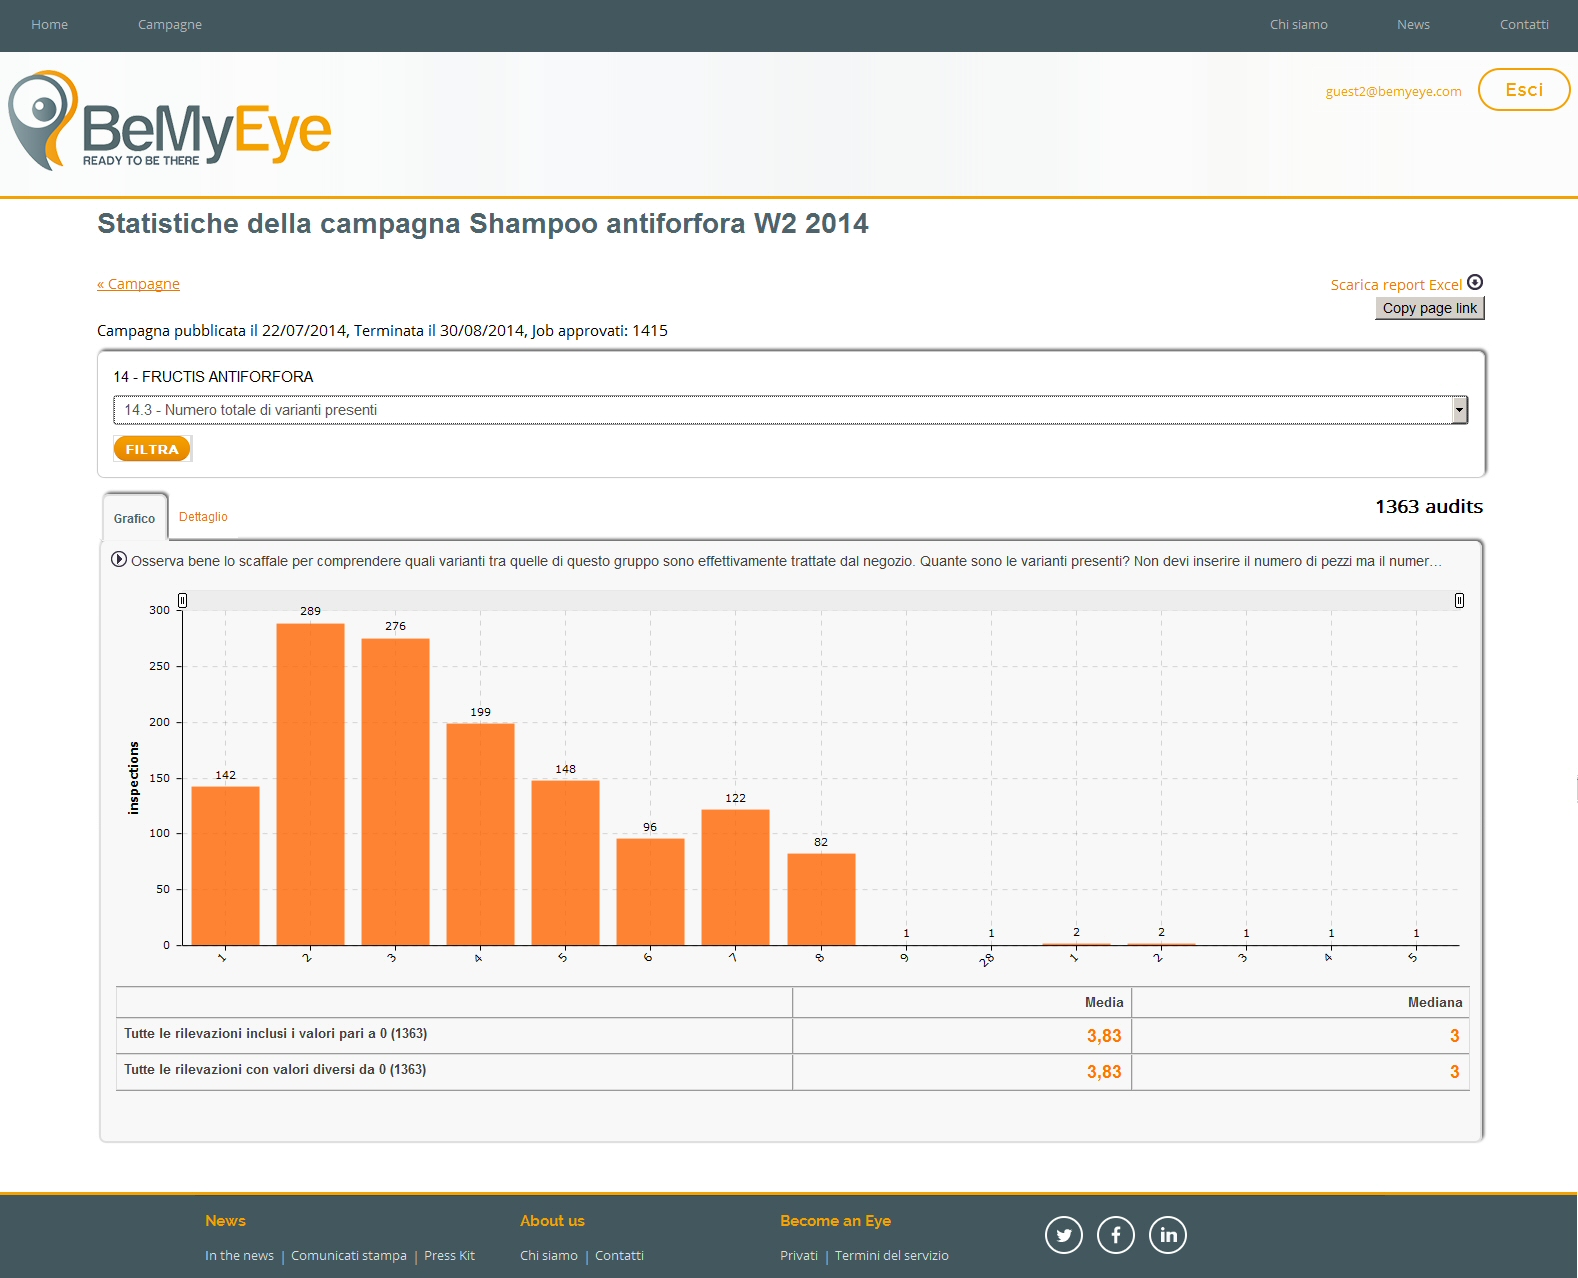
Task: Open Chi siamo in the top navigation
Action: coord(1299,25)
